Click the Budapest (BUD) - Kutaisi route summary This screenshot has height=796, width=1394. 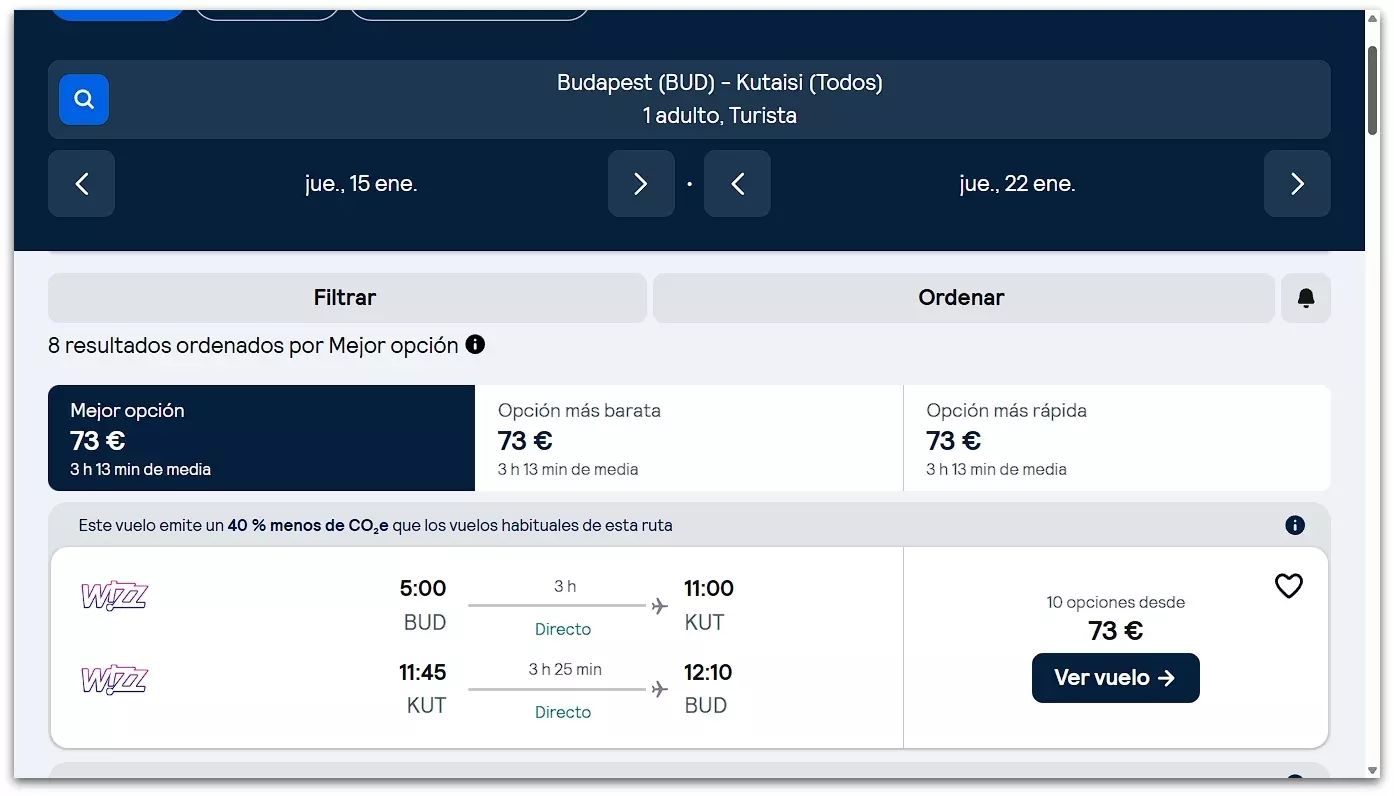coord(719,99)
